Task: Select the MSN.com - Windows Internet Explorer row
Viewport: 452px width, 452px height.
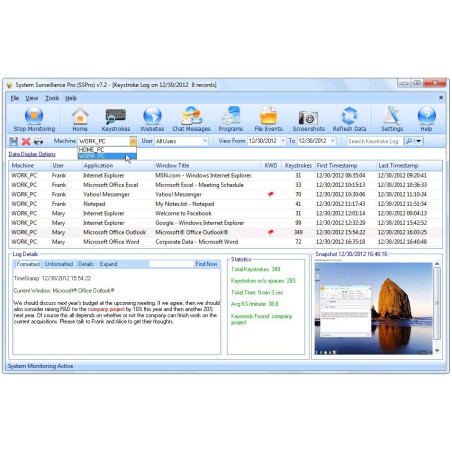Action: coord(225,175)
